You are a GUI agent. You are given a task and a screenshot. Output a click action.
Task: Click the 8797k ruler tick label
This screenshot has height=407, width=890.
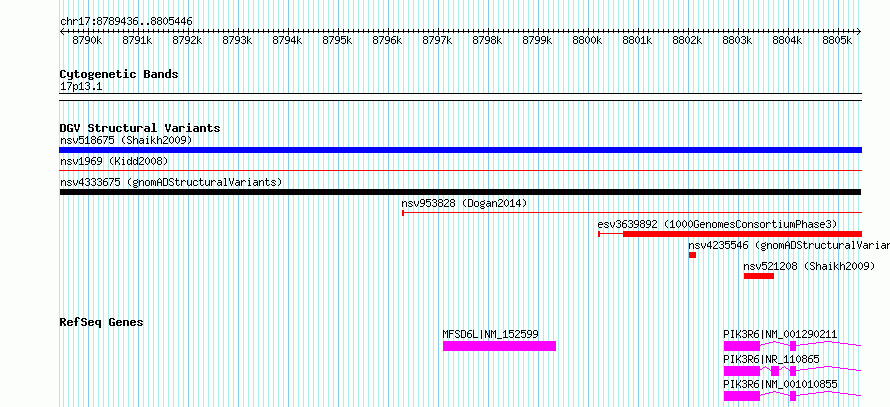pyautogui.click(x=437, y=40)
